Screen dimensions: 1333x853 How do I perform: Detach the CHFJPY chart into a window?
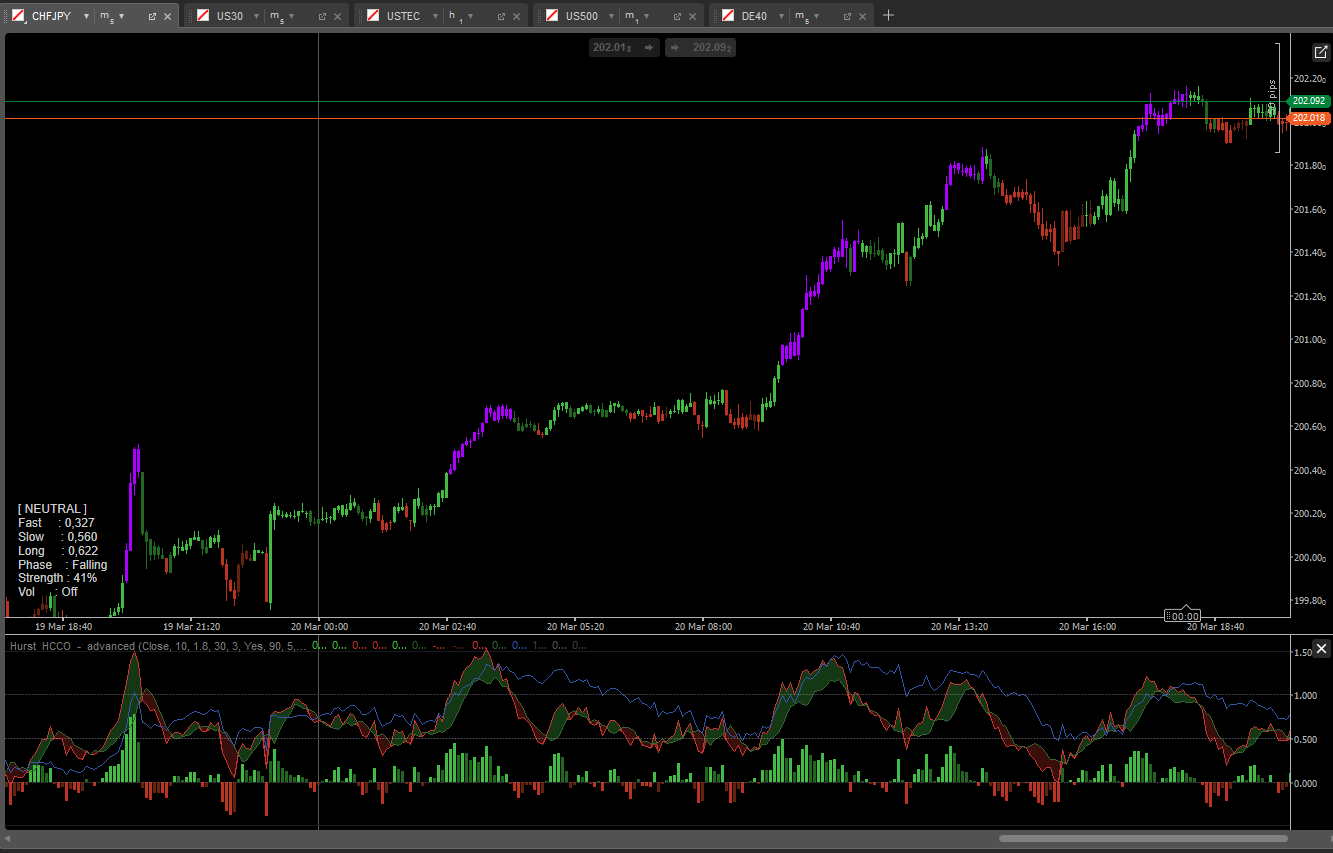click(152, 16)
